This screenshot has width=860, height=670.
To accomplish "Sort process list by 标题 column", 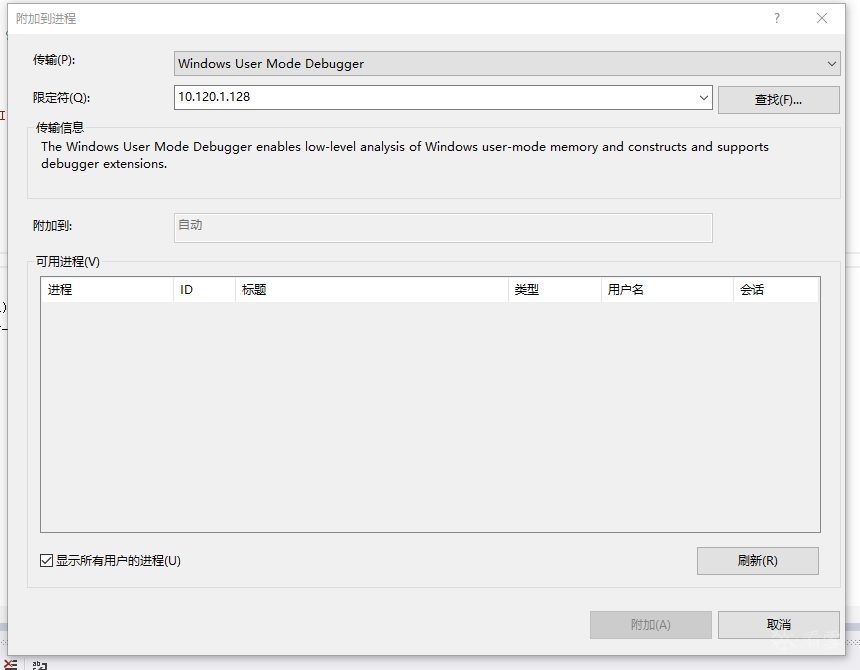I will 372,289.
